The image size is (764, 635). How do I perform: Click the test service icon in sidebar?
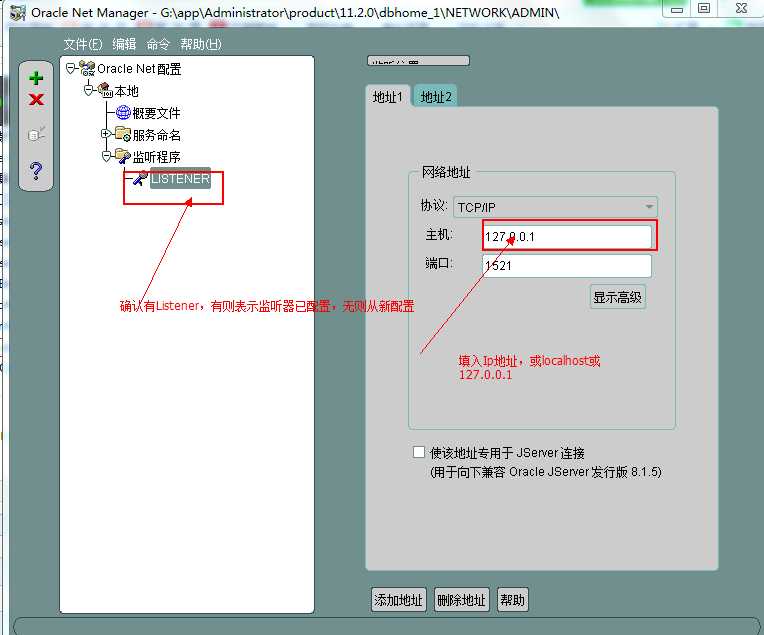36,134
